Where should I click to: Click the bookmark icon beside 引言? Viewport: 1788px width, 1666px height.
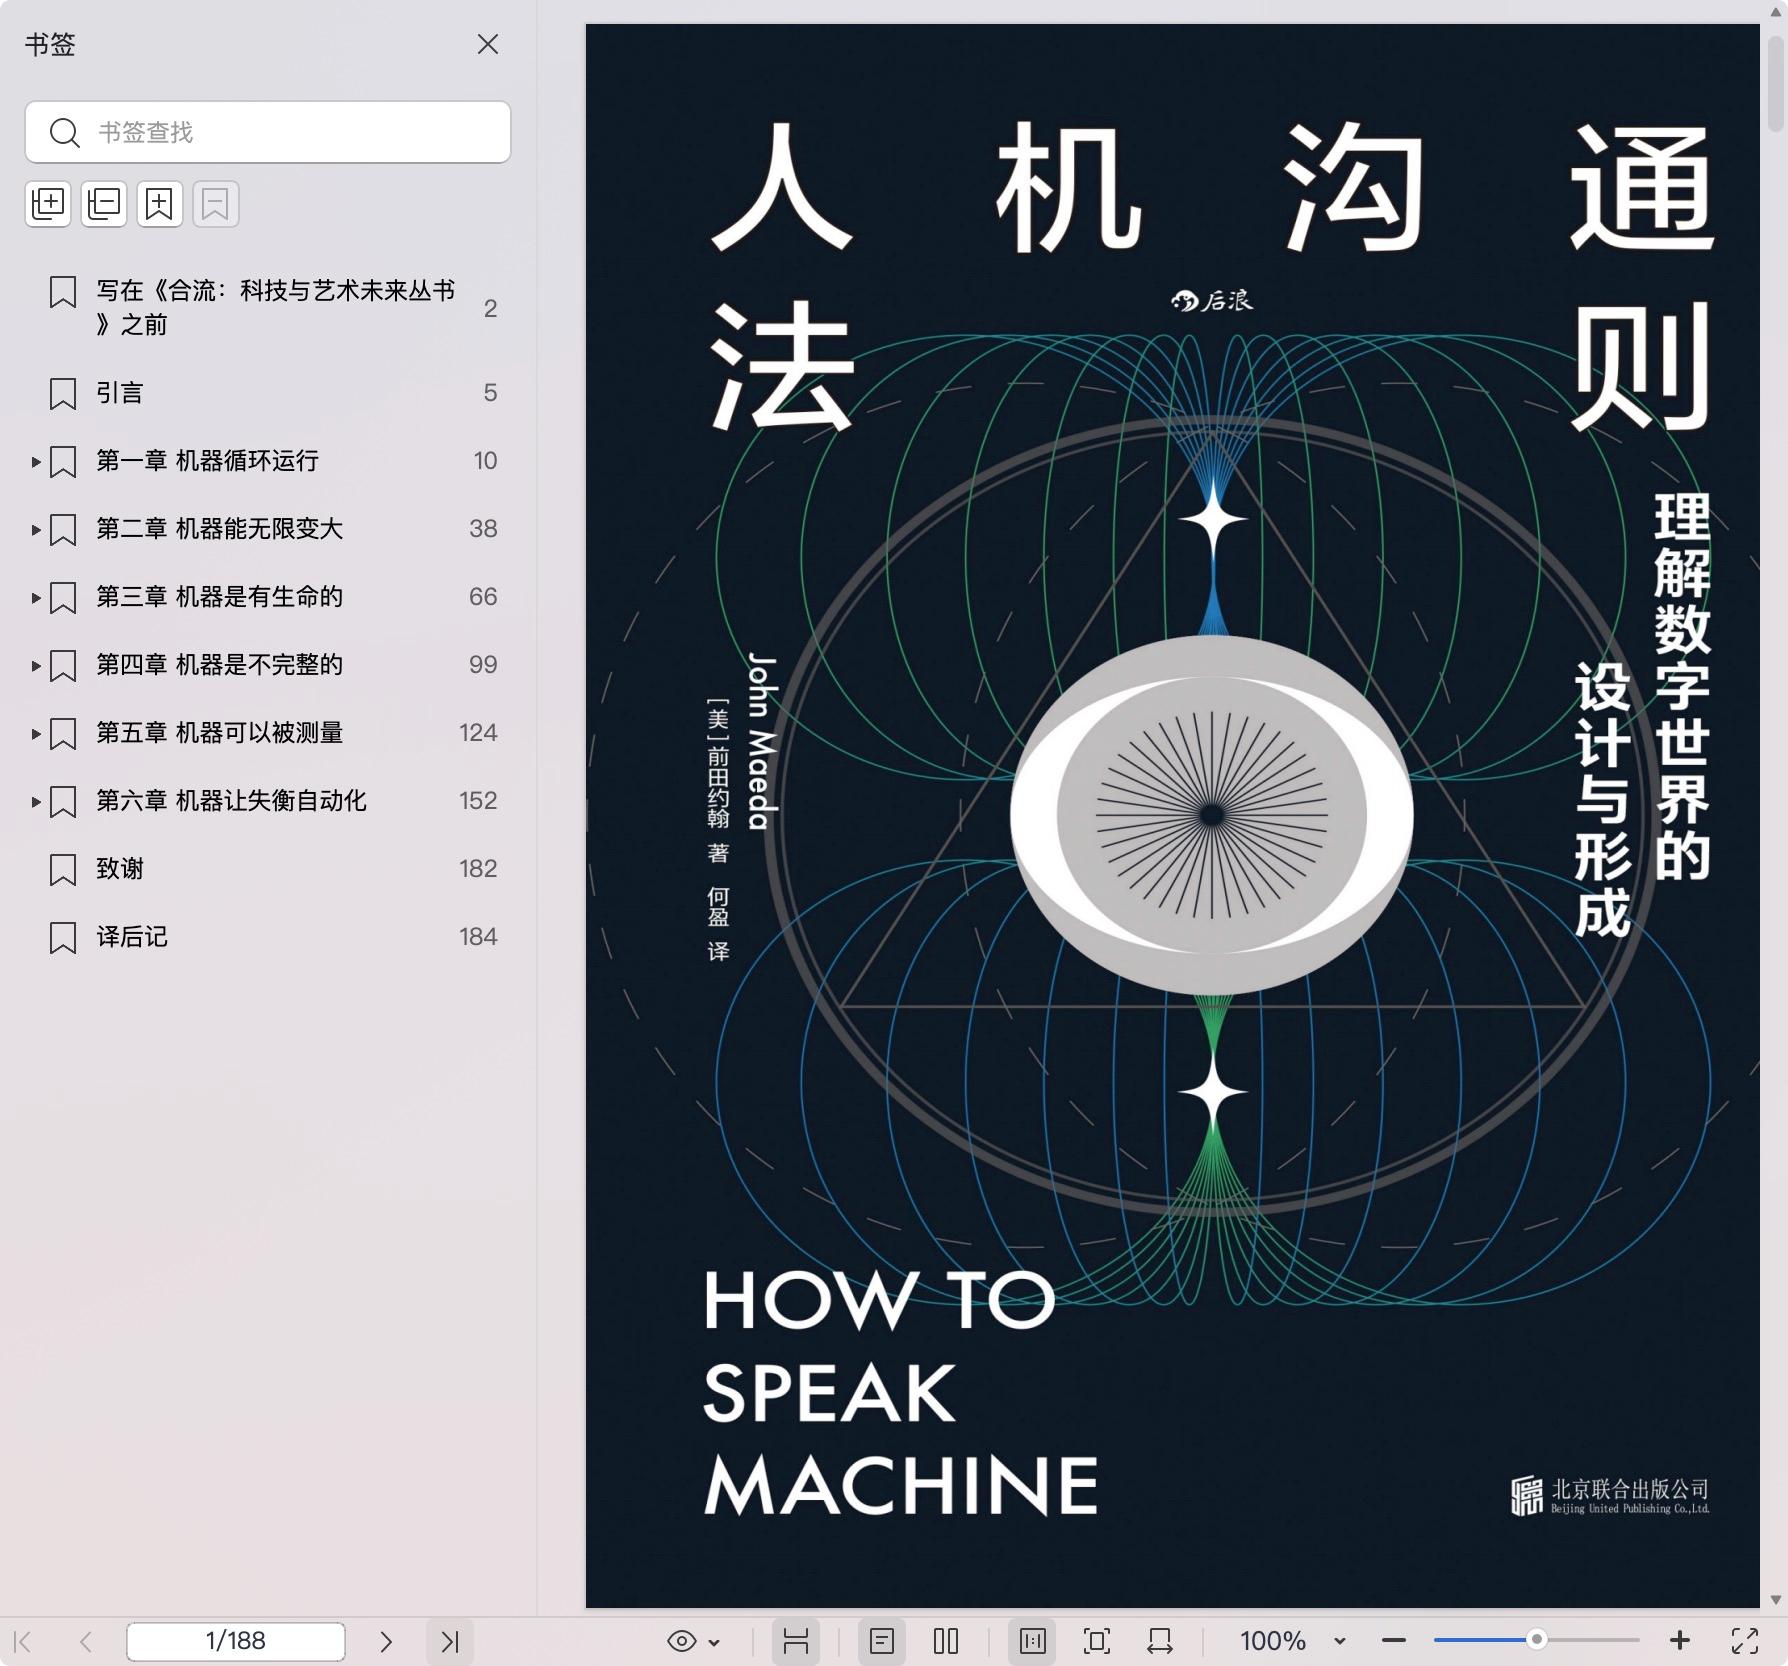pos(63,393)
